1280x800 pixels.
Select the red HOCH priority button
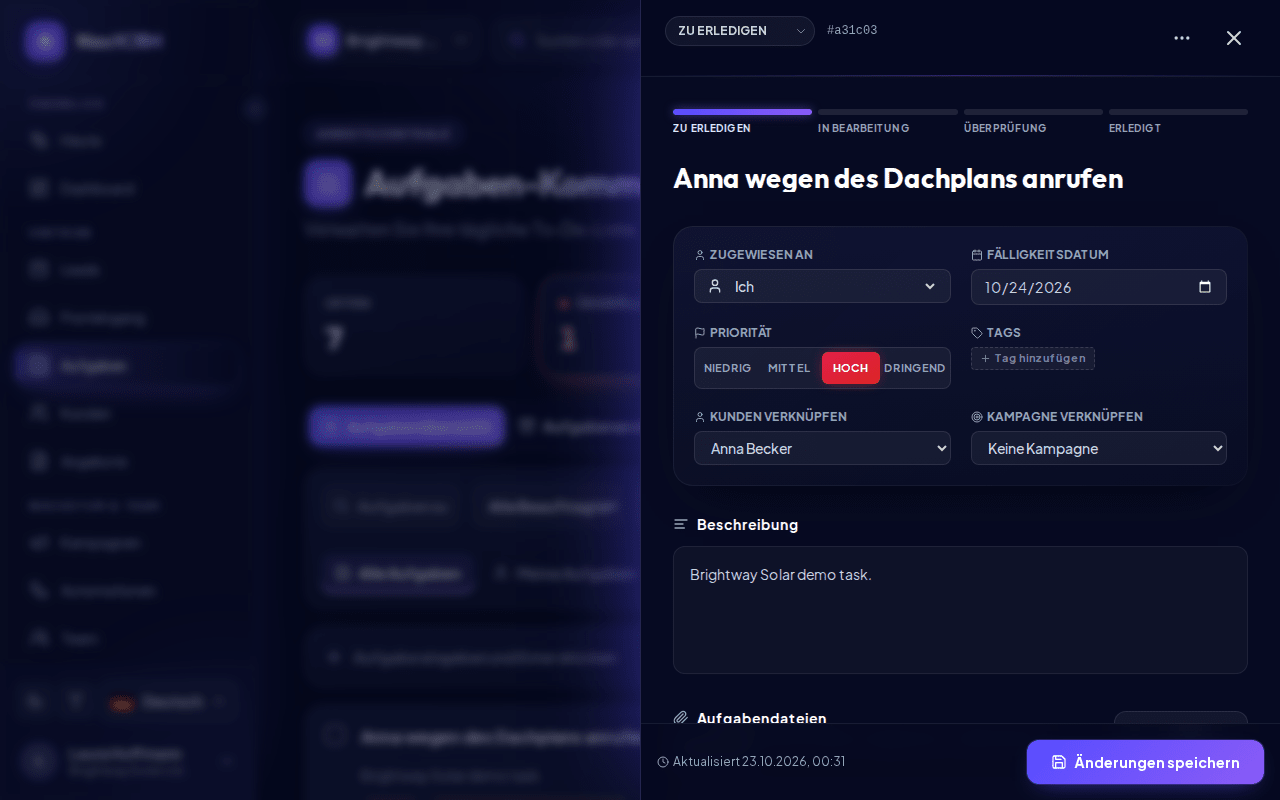pyautogui.click(x=851, y=368)
